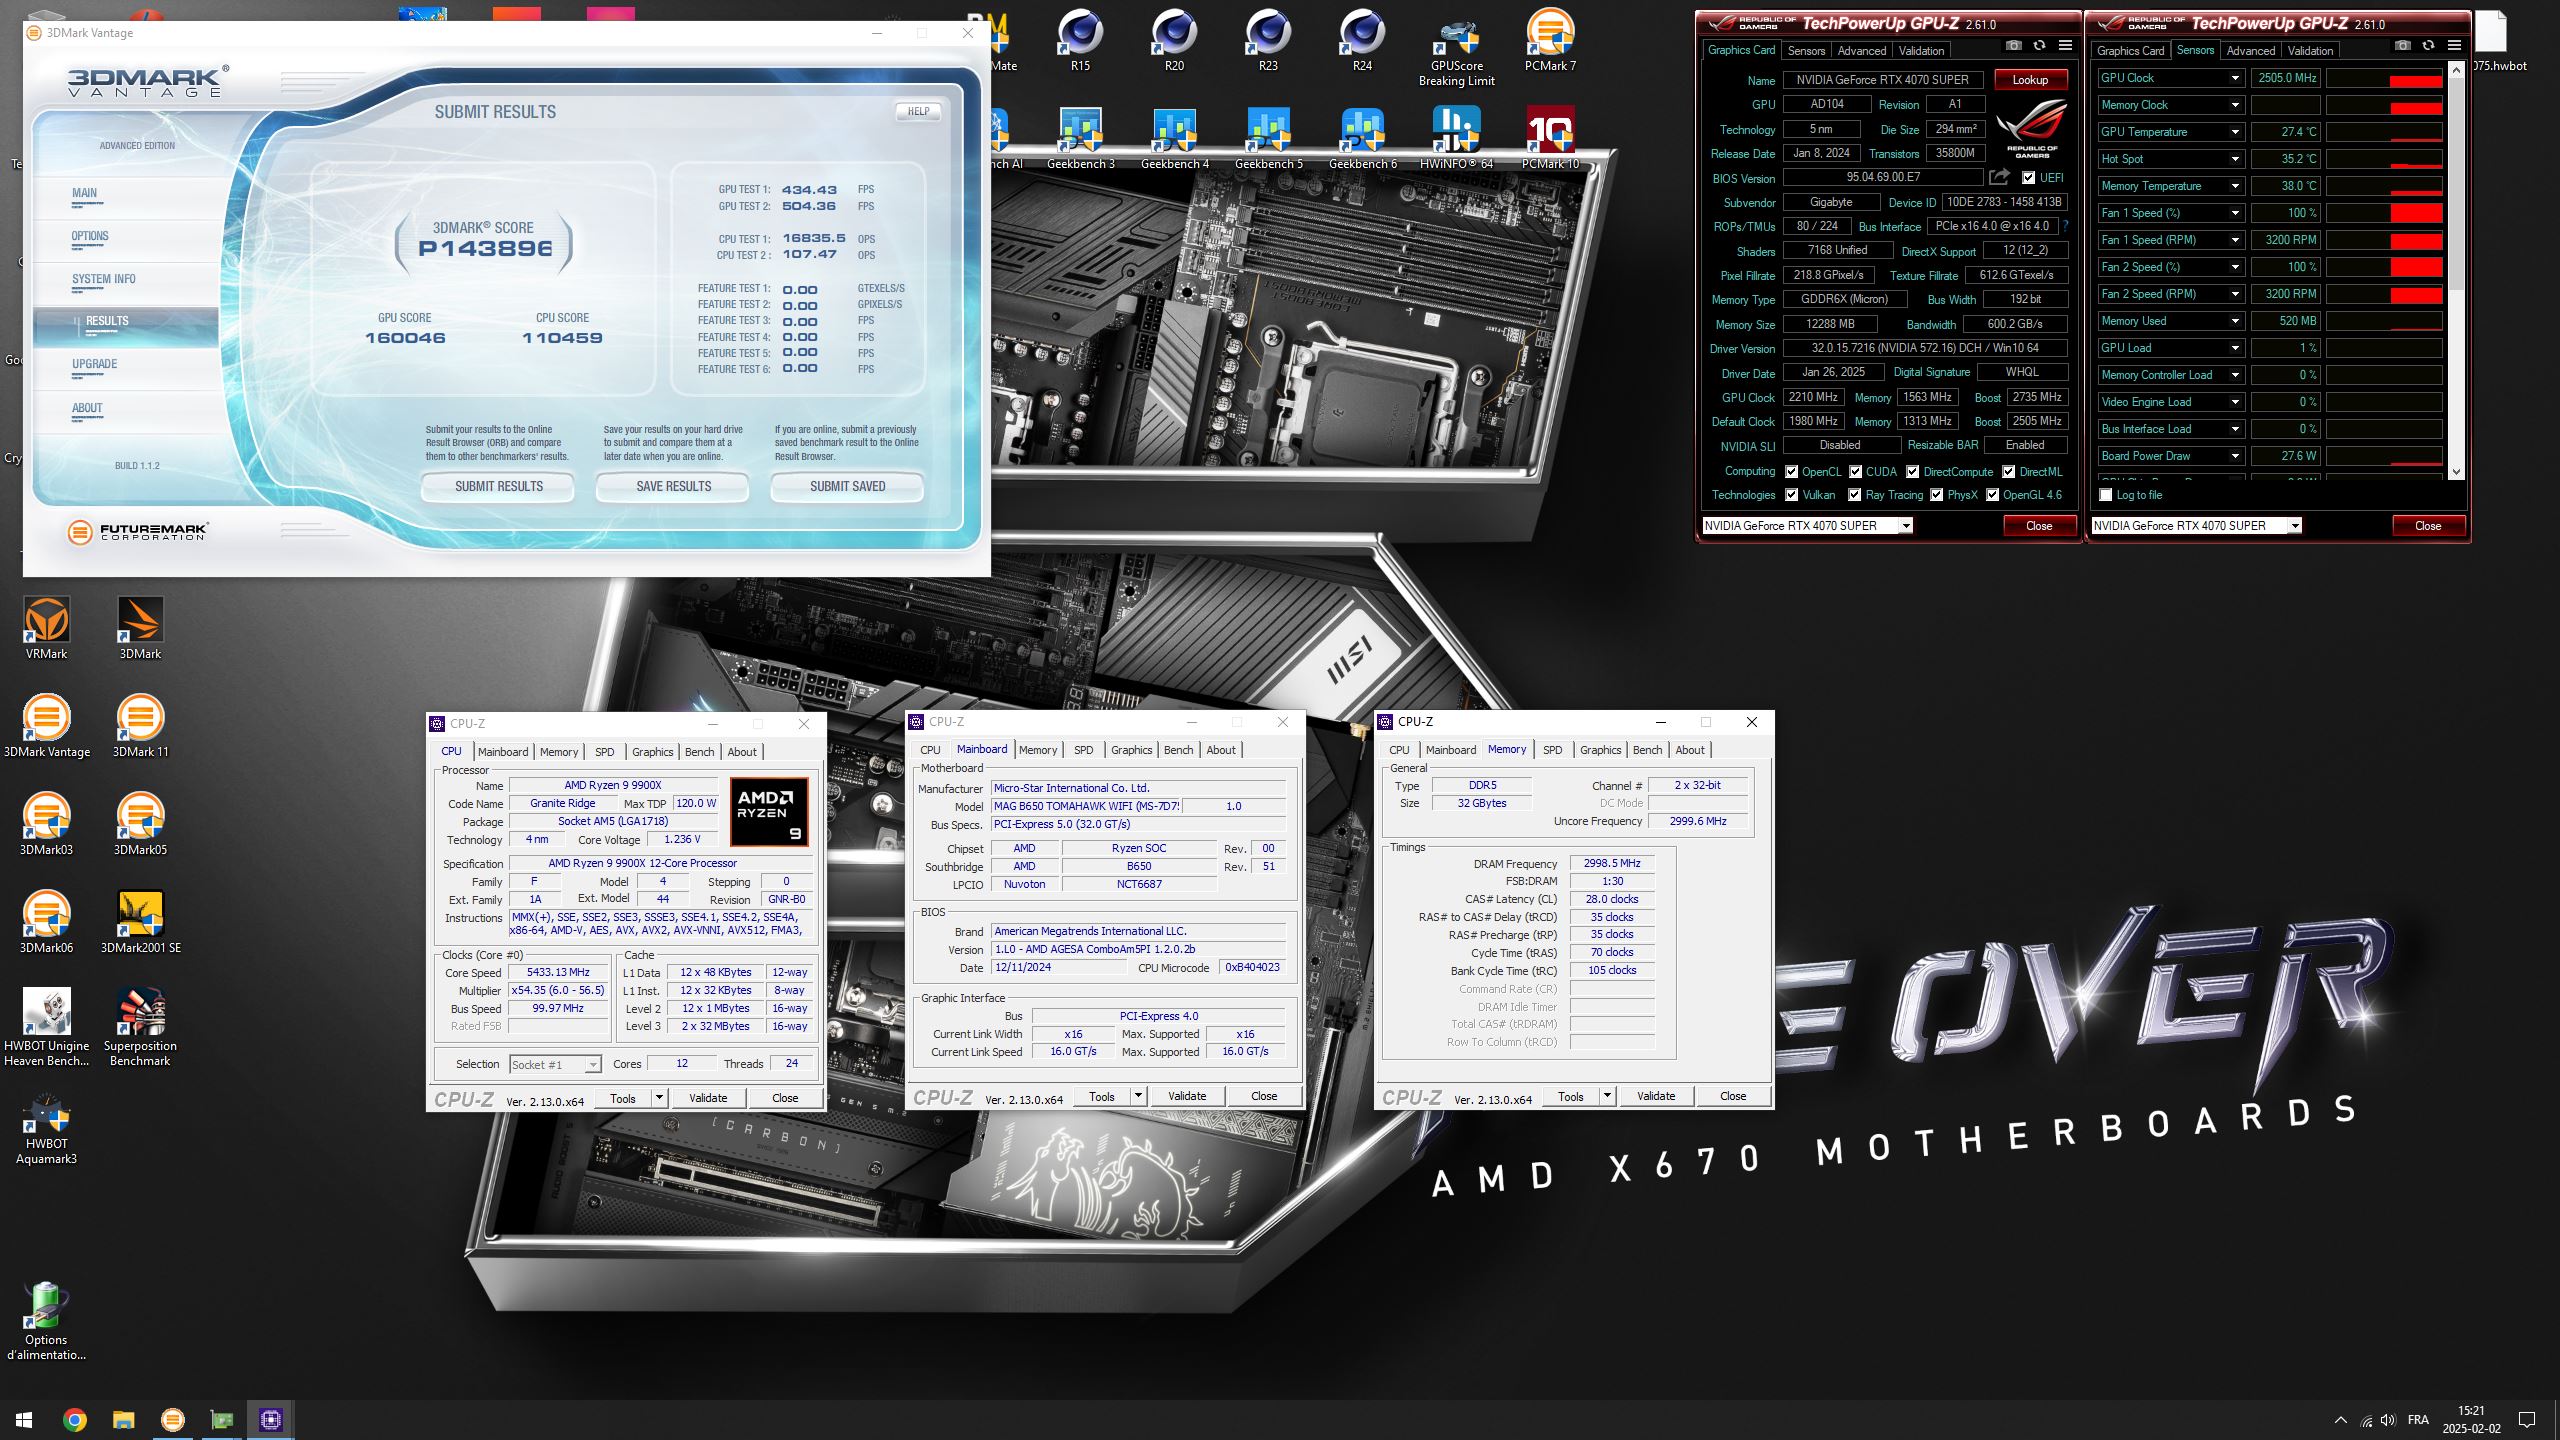
Task: Open the Geekbench 3 desktop icon
Action: click(1080, 138)
